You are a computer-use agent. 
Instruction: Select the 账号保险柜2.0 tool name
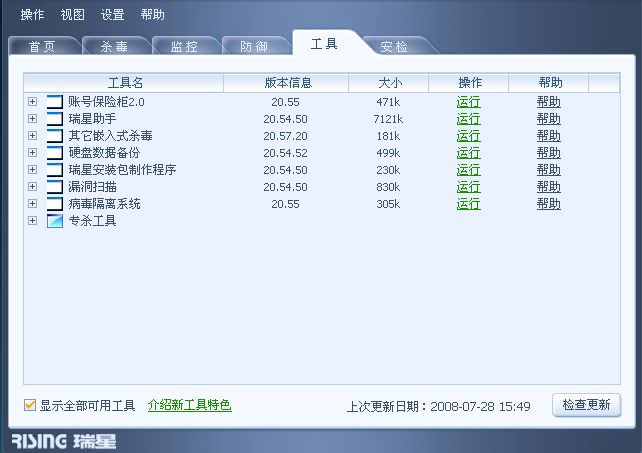tap(106, 102)
